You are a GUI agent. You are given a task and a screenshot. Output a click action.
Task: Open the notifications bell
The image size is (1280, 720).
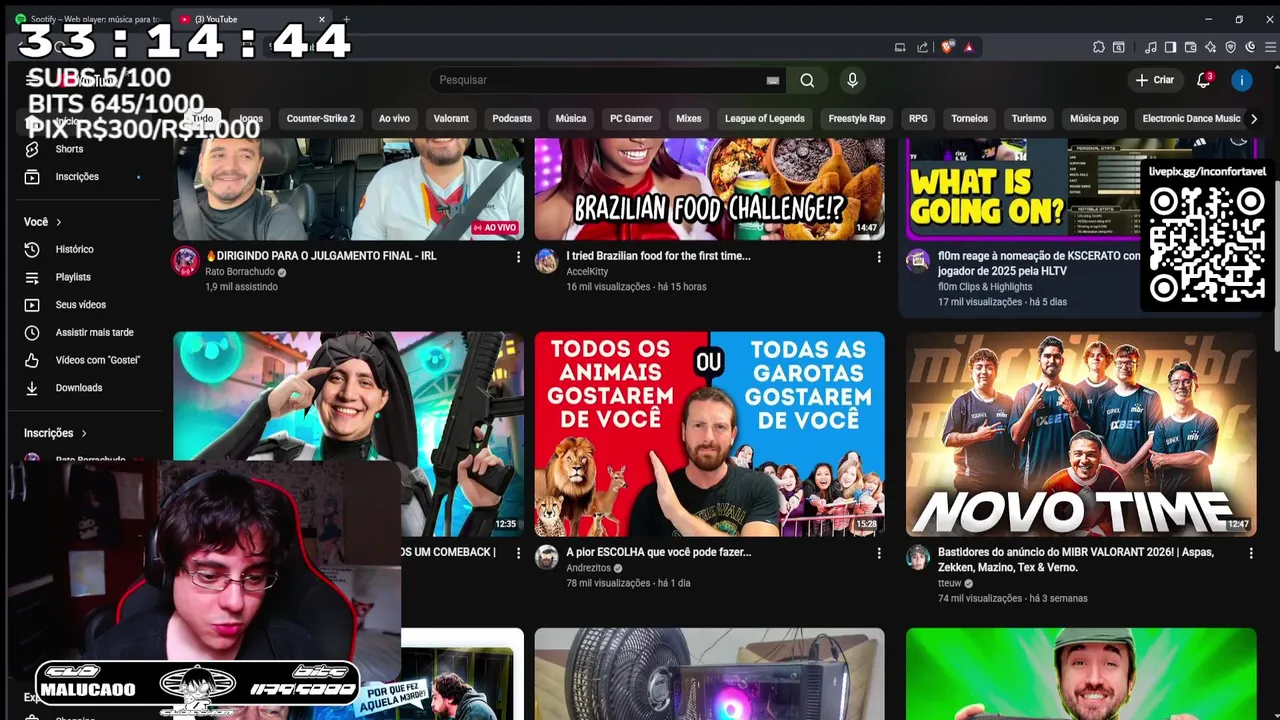pyautogui.click(x=1204, y=80)
